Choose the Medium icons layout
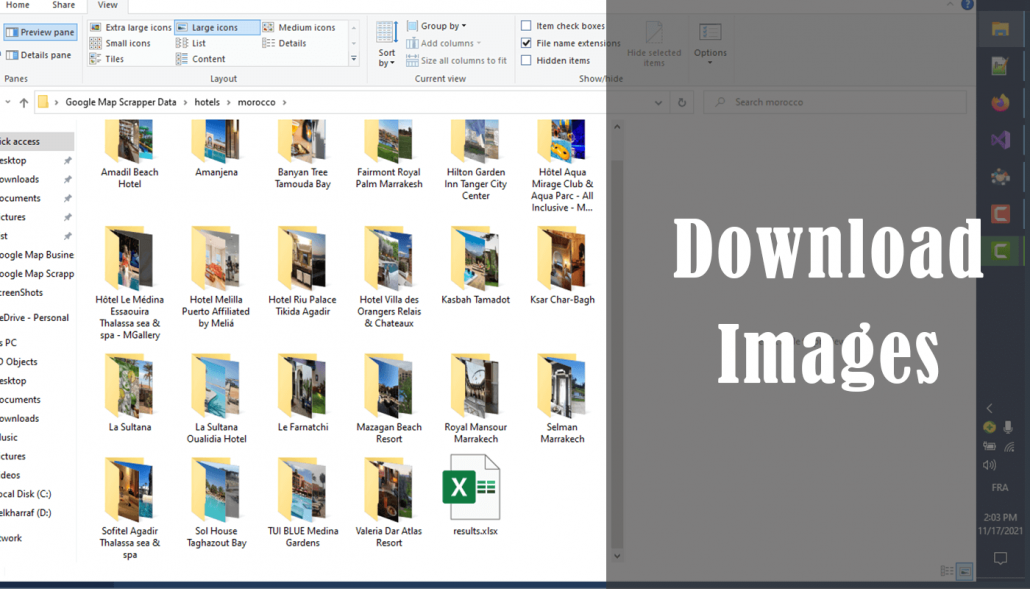 [300, 28]
